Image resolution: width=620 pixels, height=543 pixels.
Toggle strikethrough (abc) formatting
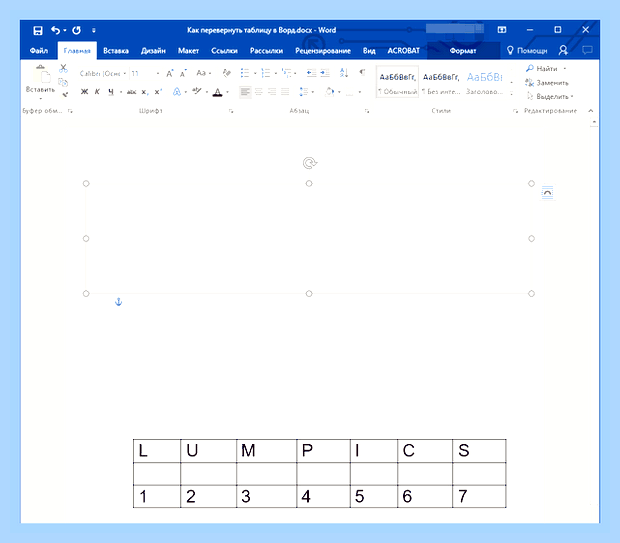coord(131,92)
